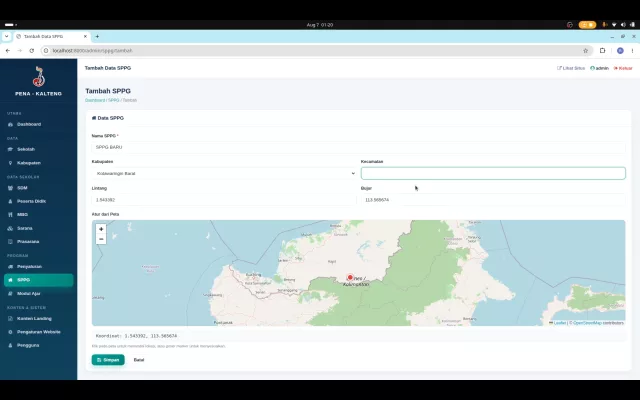Go to the Dashboard breadcrumb
Image resolution: width=640 pixels, height=400 pixels.
click(x=95, y=100)
